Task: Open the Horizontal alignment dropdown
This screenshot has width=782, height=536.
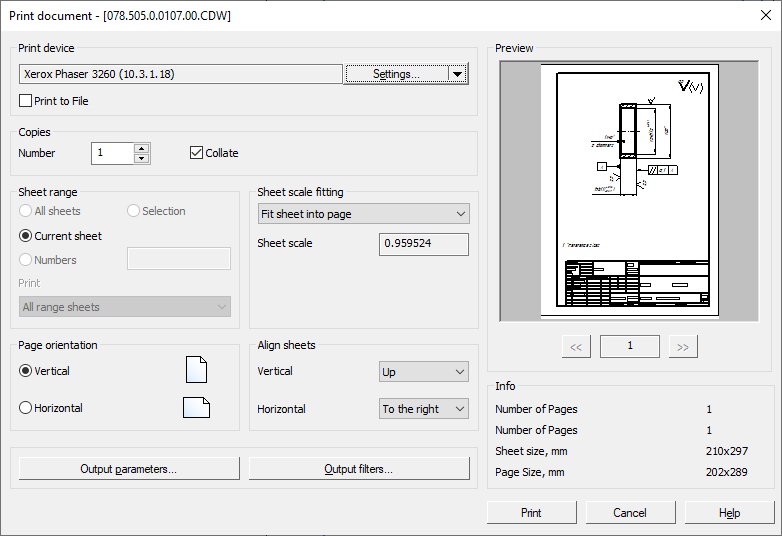Action: [x=424, y=409]
